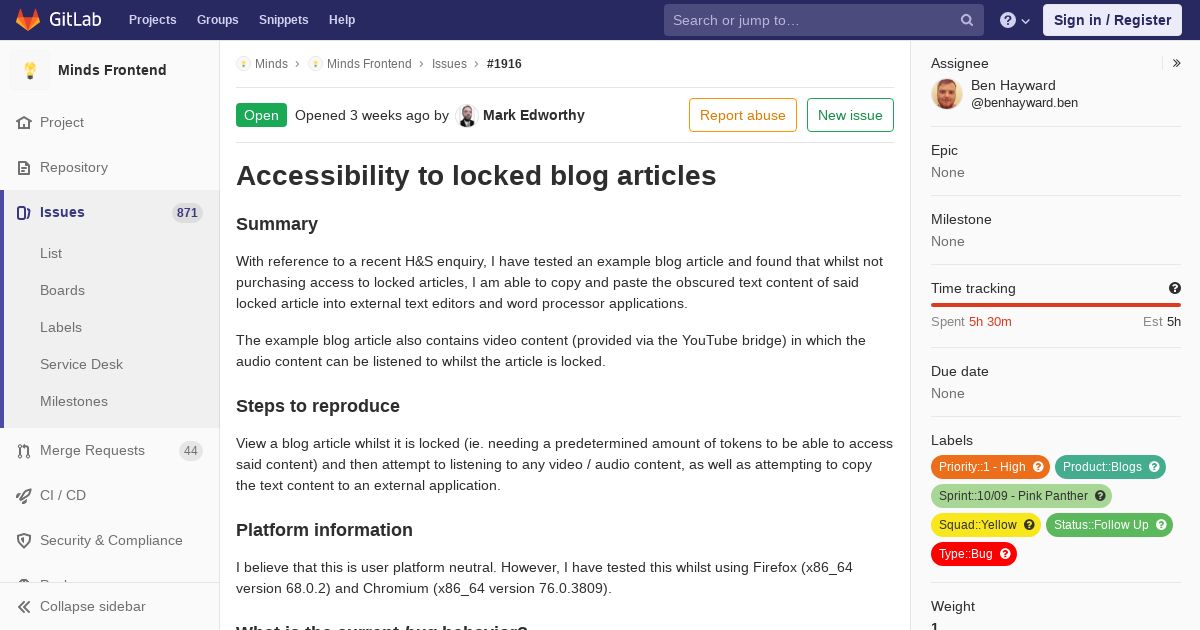Select Boards under Issues
Viewport: 1200px width, 630px height.
(62, 290)
